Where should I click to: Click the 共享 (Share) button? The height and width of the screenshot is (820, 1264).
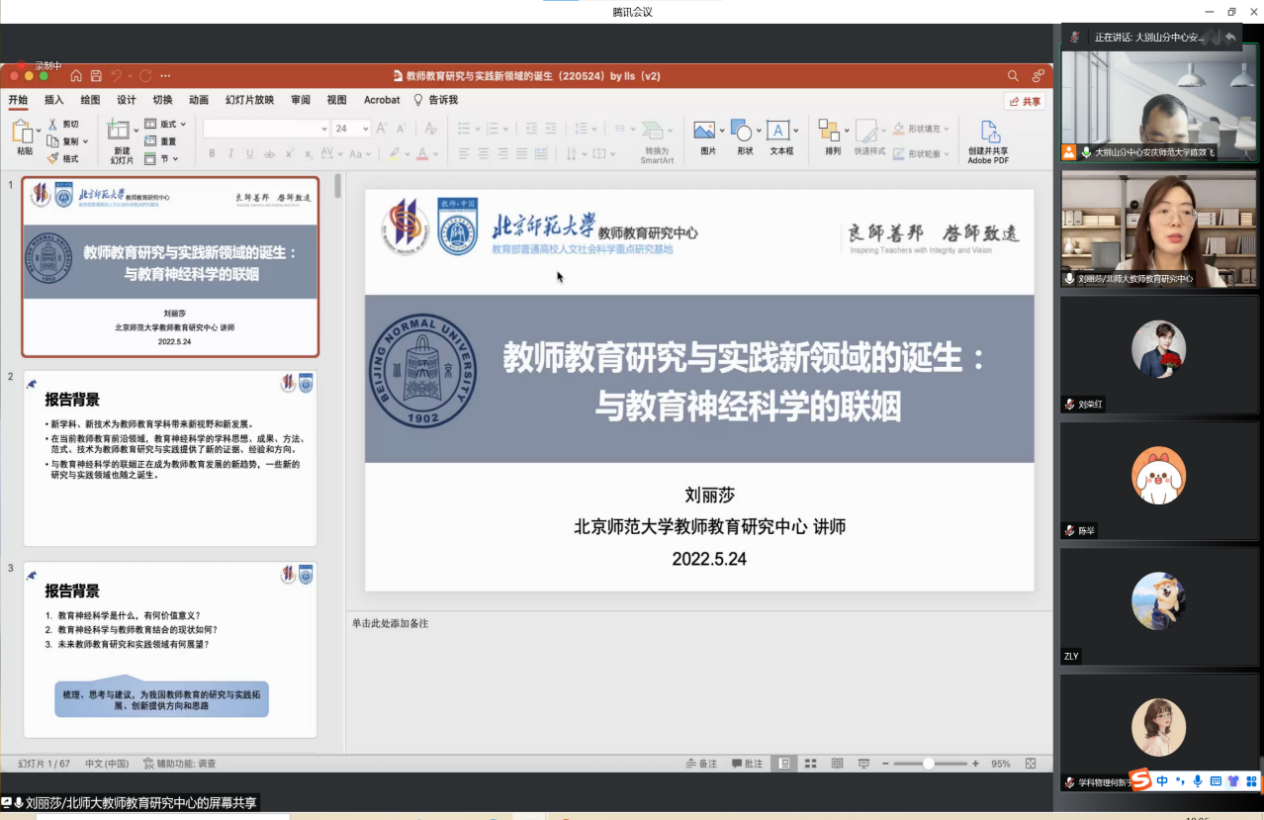pos(1025,101)
